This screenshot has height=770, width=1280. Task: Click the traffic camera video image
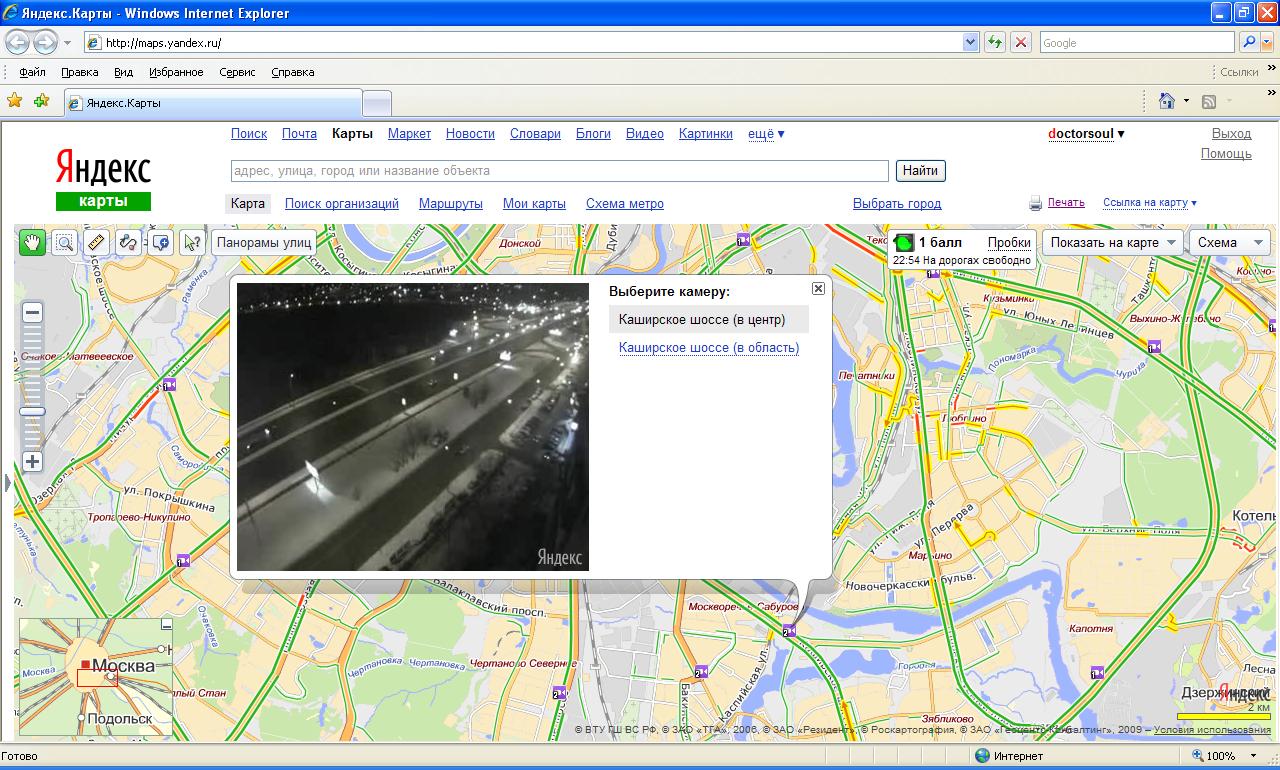tap(413, 427)
